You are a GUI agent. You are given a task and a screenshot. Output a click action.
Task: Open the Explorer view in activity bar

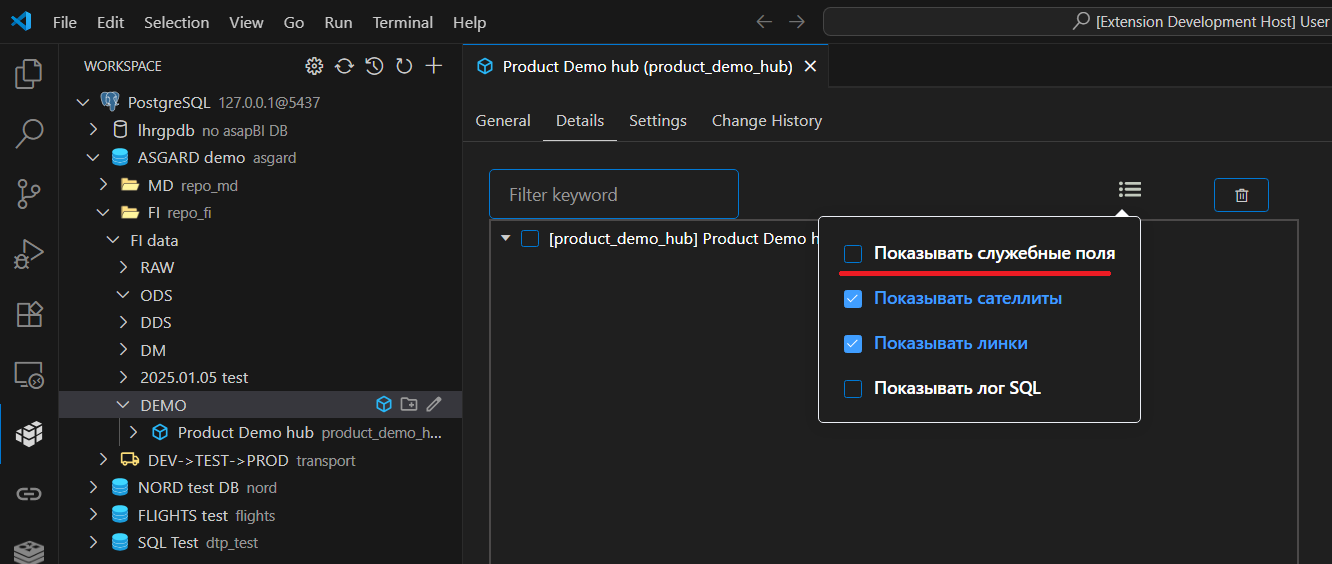pos(29,74)
